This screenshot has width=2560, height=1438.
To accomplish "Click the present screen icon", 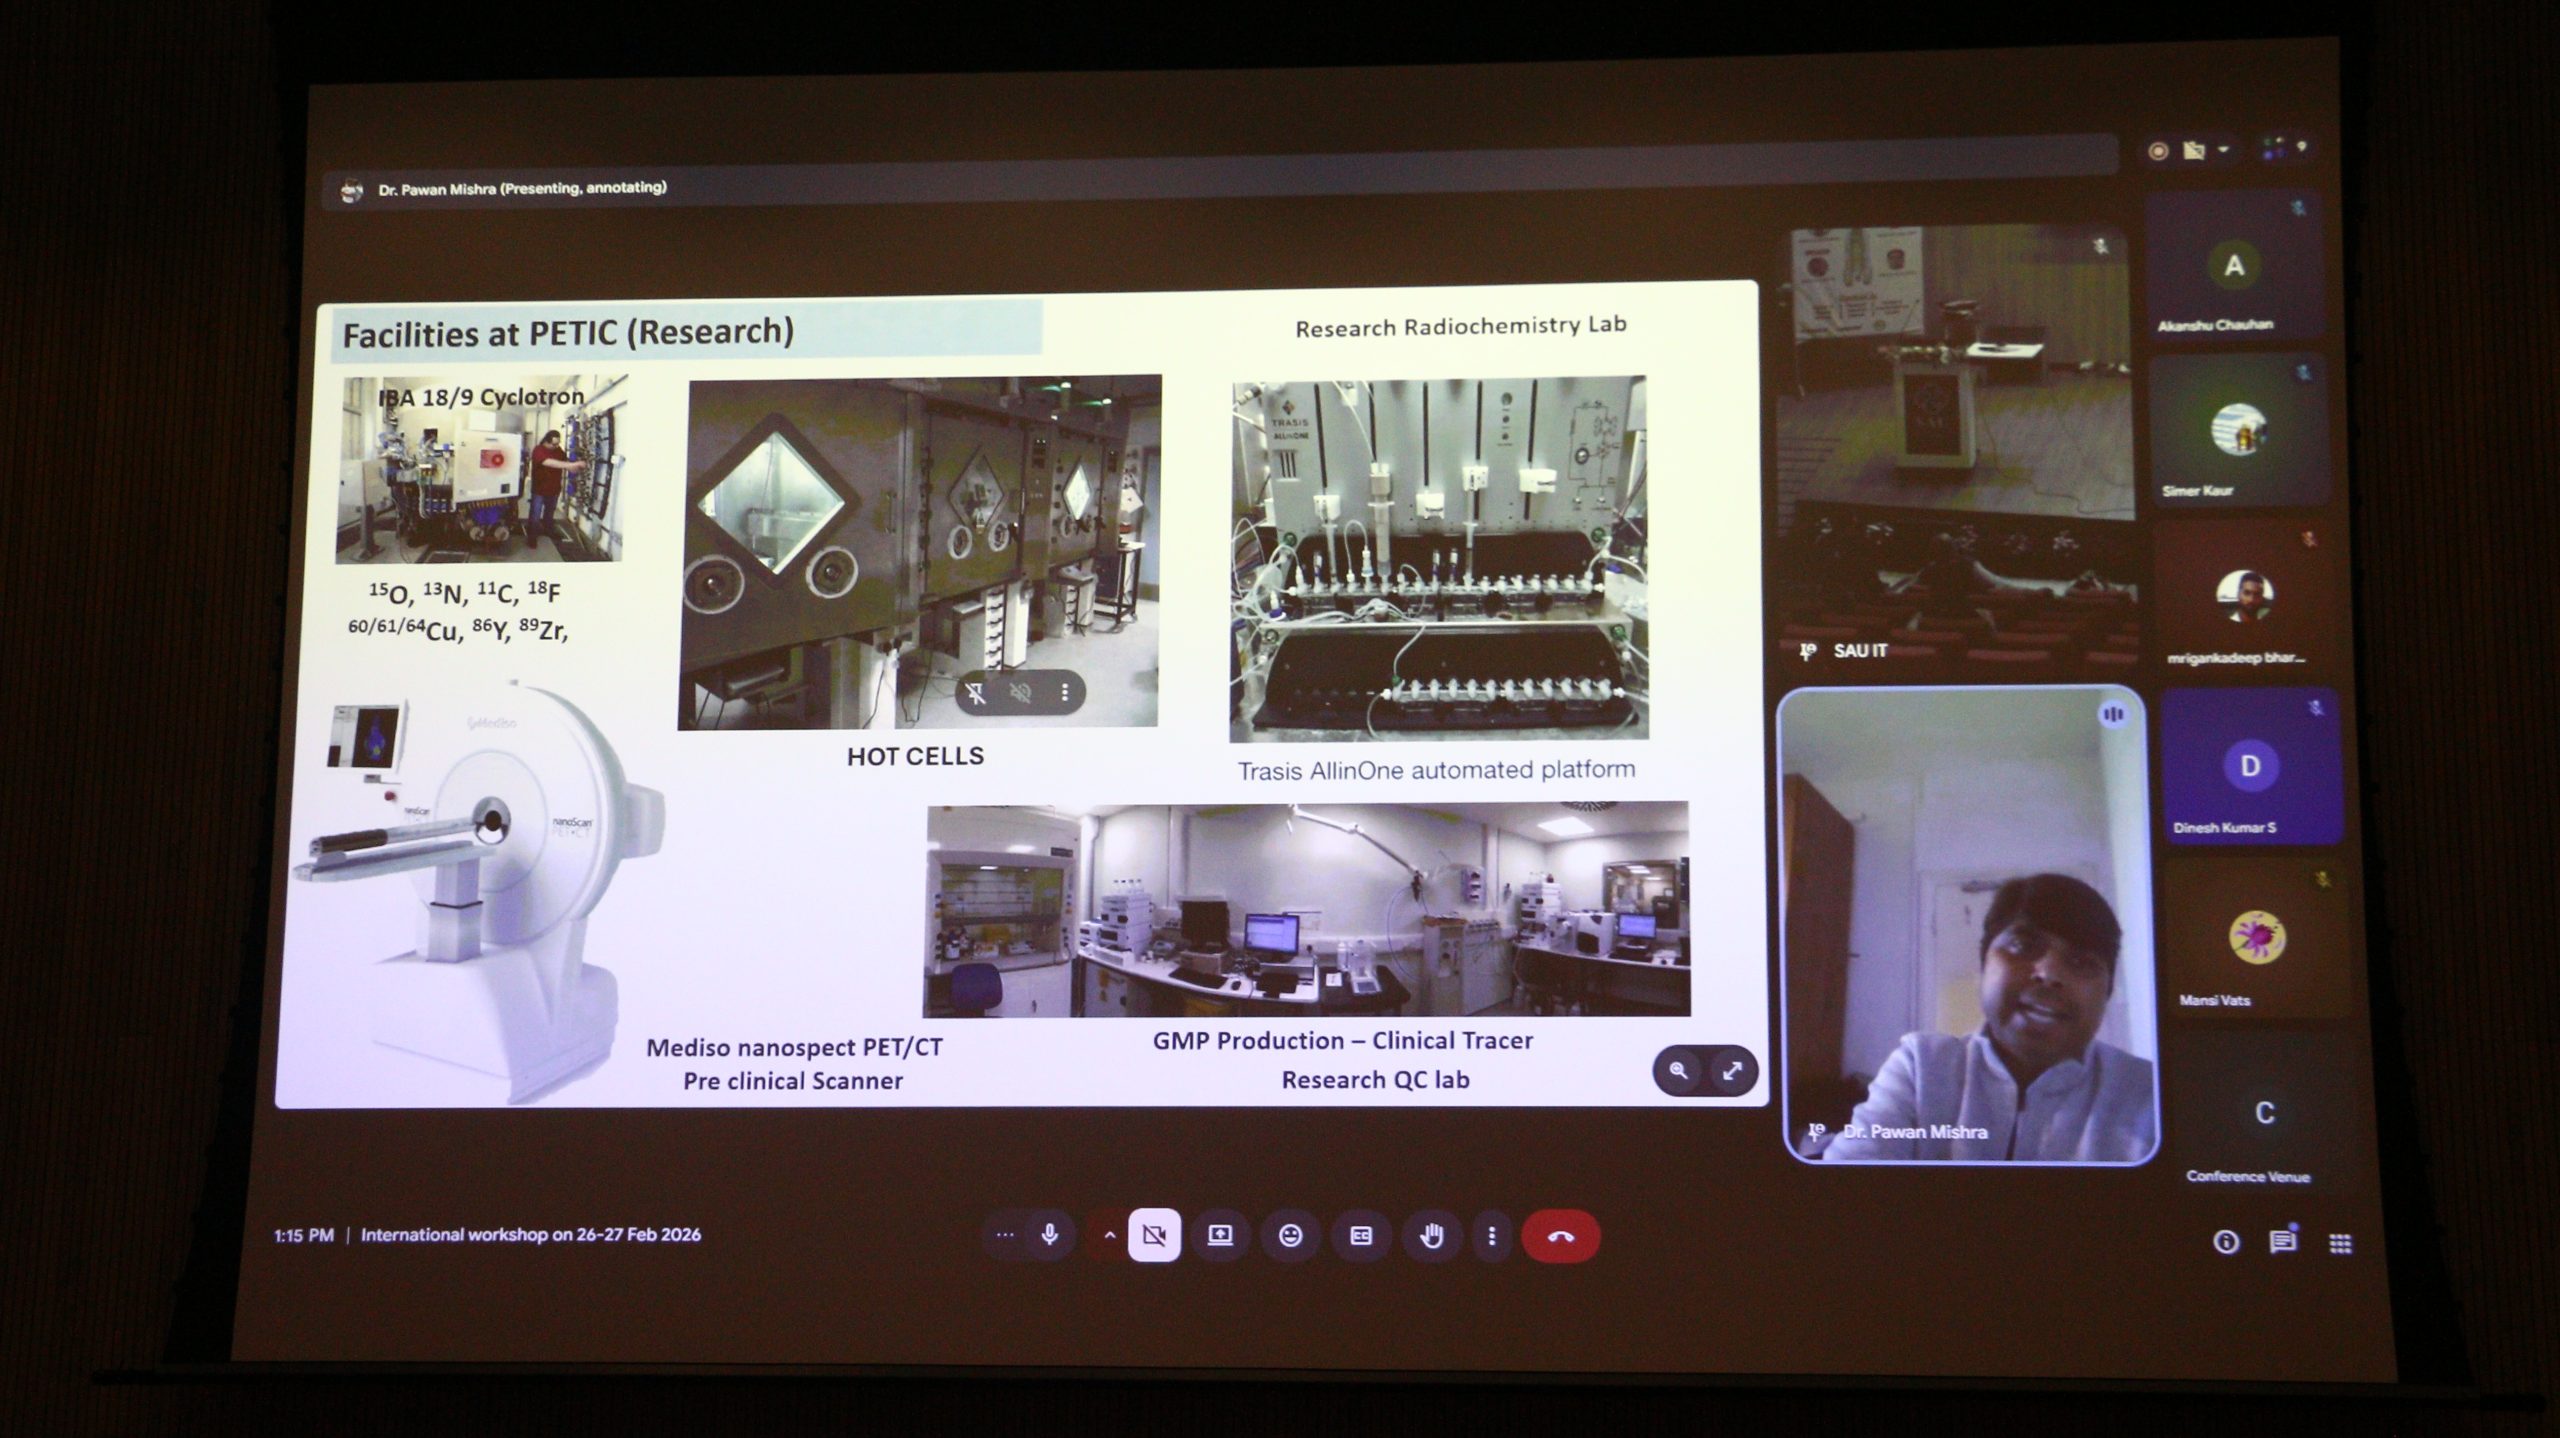I will [1220, 1236].
